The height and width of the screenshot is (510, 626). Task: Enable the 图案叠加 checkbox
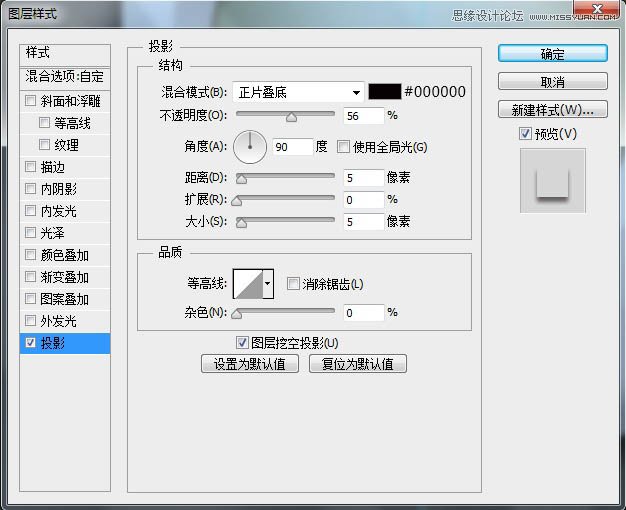(x=30, y=298)
